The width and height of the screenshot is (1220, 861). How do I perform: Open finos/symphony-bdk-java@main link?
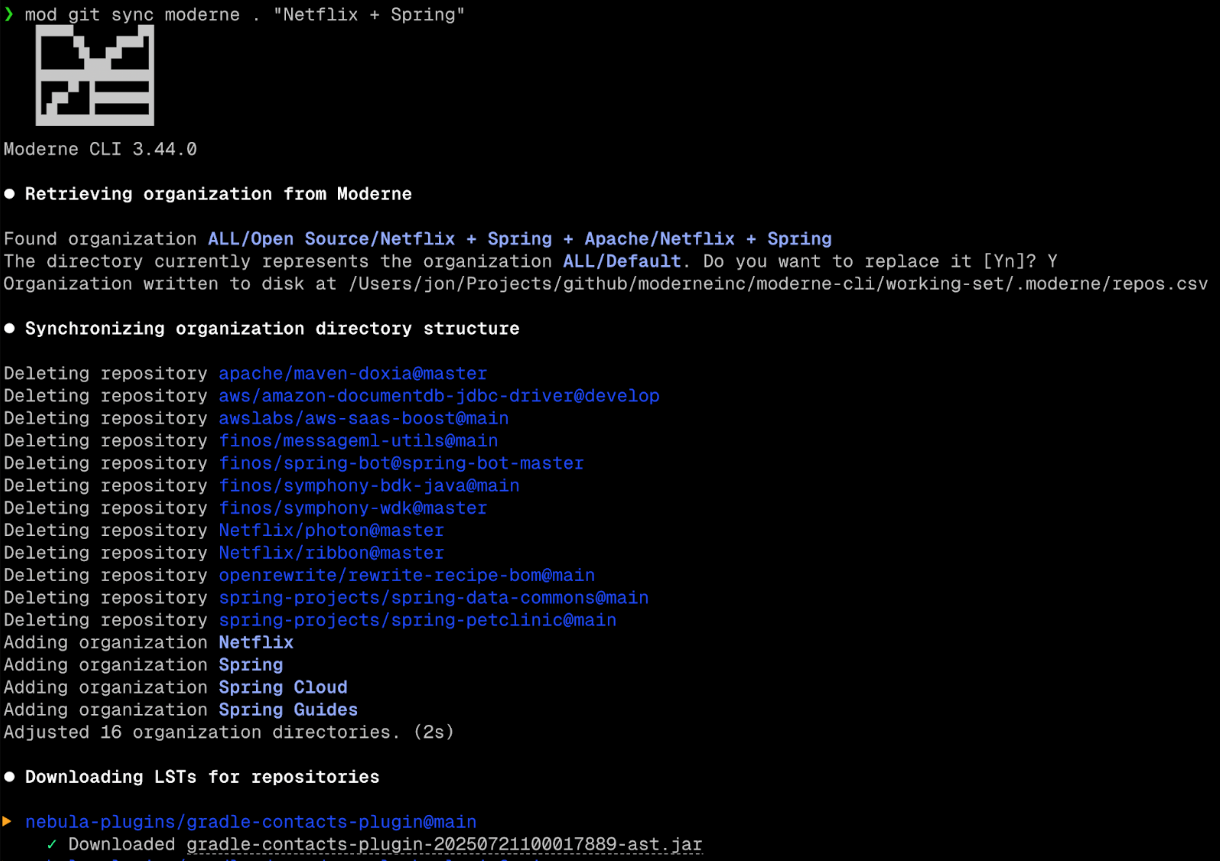(x=369, y=485)
